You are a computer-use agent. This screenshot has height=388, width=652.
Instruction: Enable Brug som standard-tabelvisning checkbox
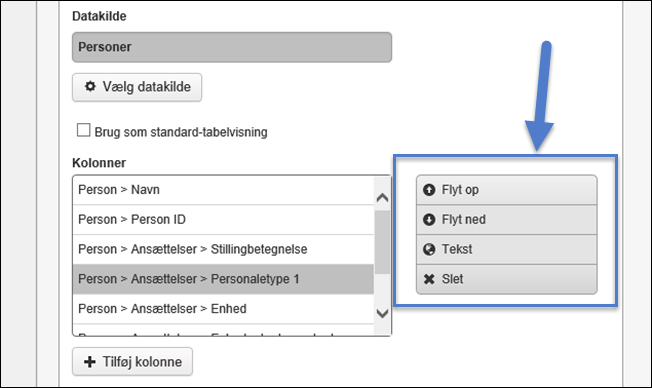(84, 130)
